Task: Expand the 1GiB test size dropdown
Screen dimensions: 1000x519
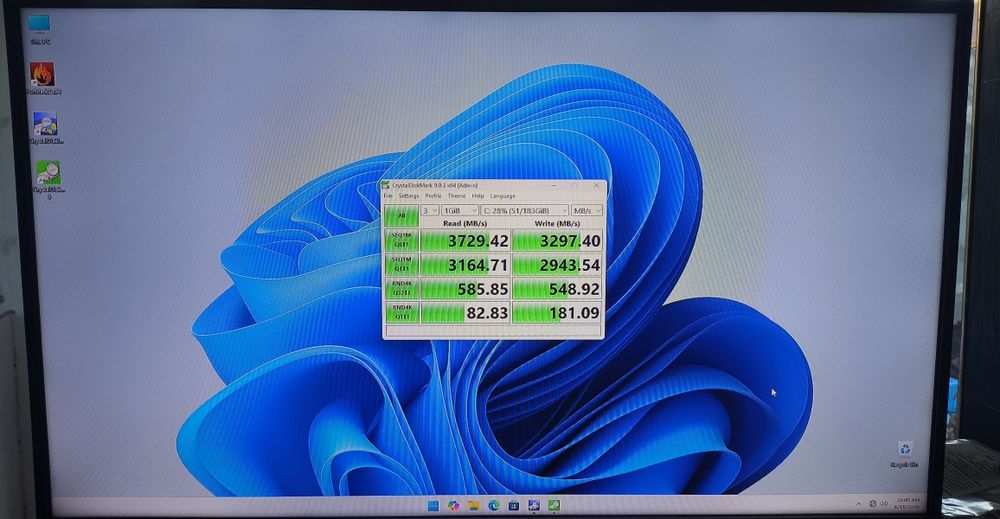Action: click(x=460, y=210)
